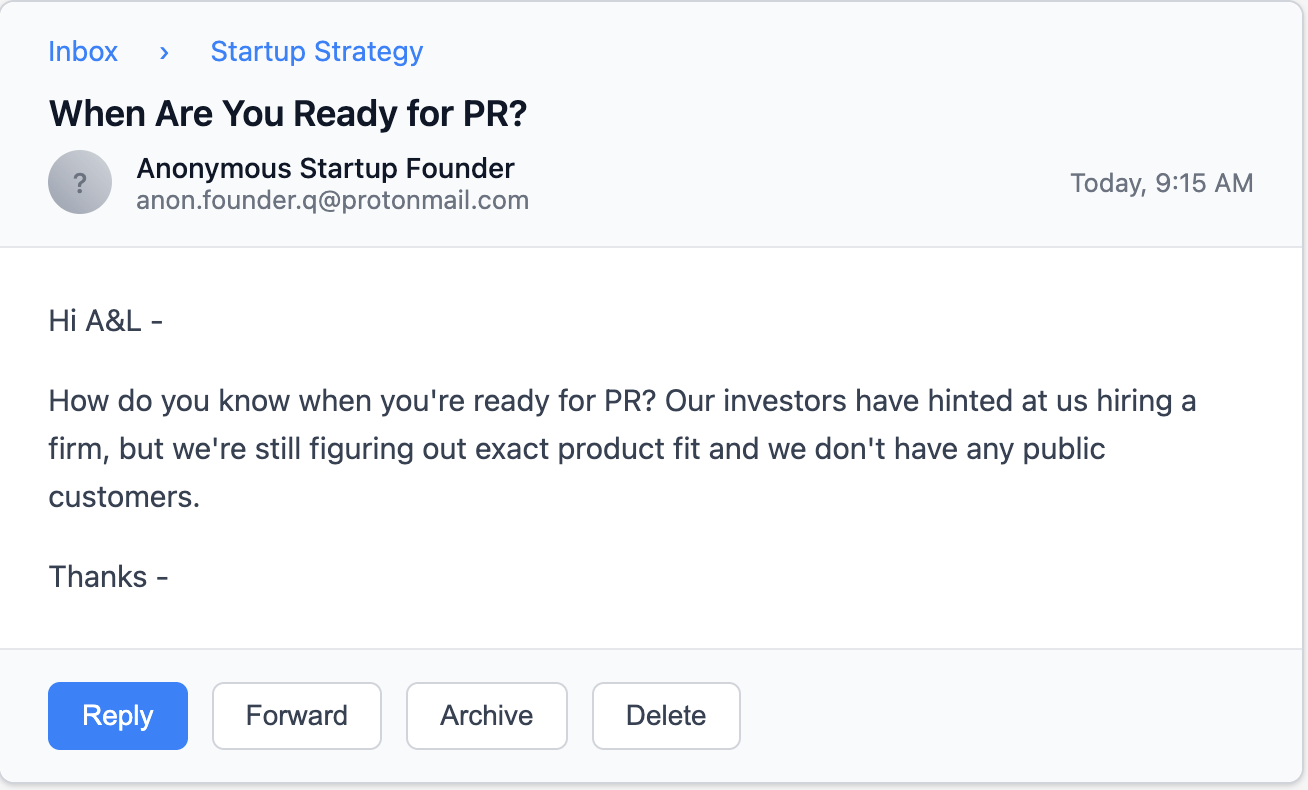The image size is (1308, 790).
Task: Forward this email
Action: click(296, 716)
